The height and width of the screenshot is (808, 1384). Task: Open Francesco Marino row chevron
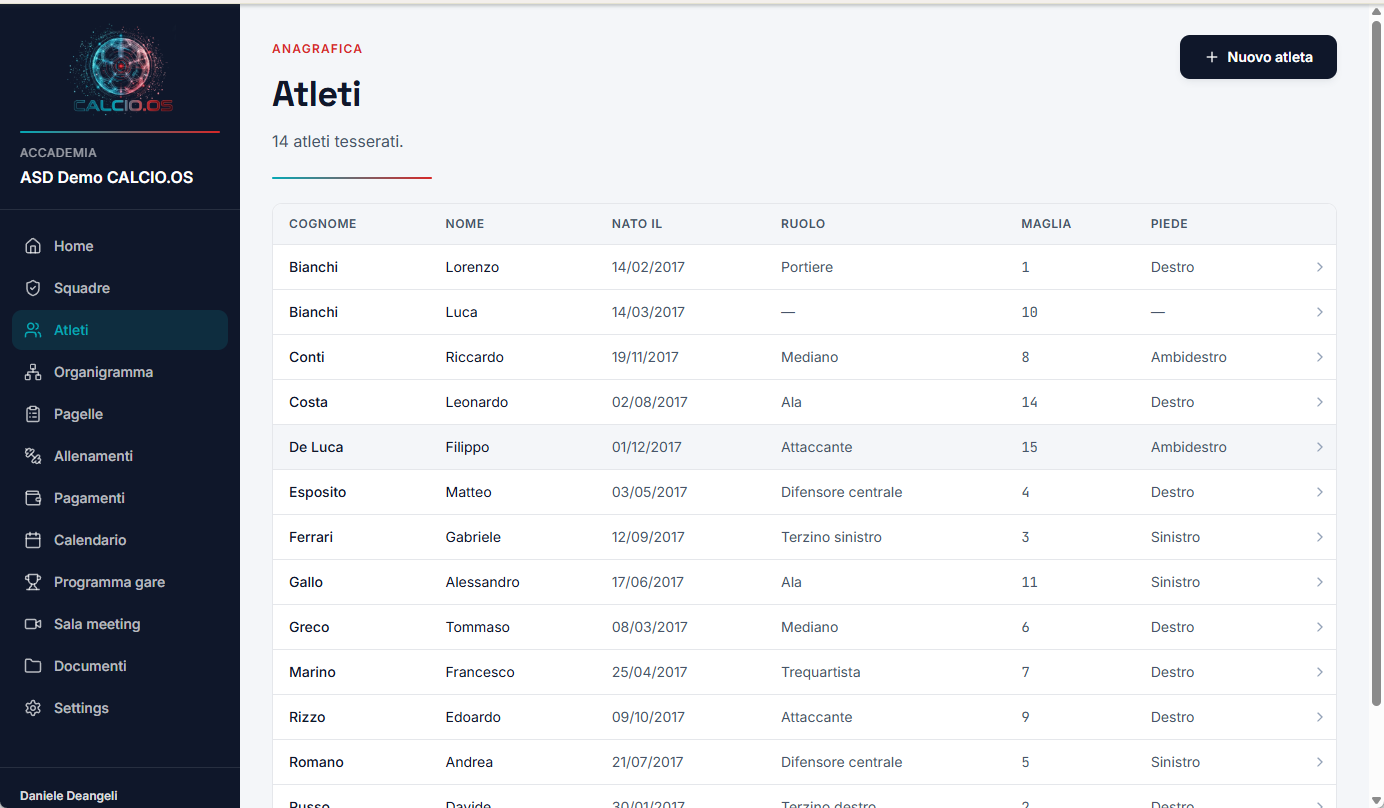click(1320, 672)
